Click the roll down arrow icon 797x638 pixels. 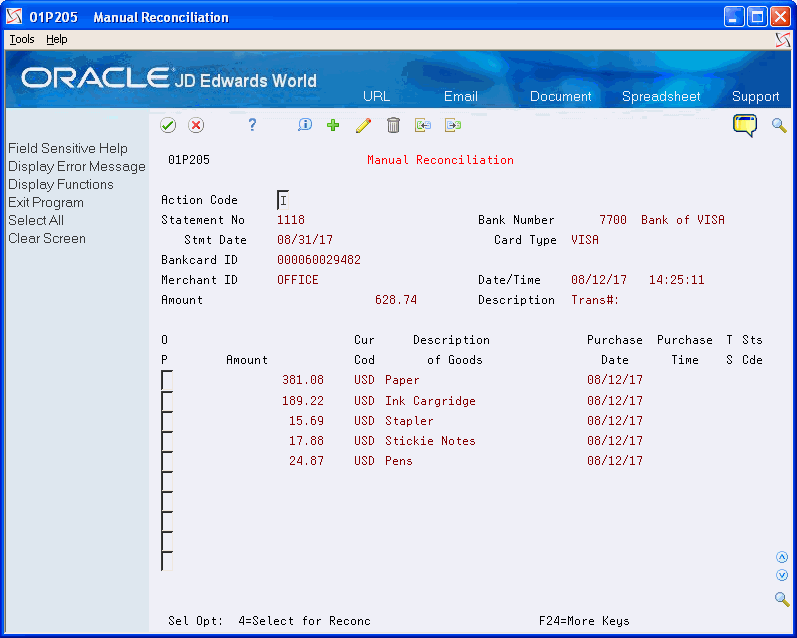pyautogui.click(x=782, y=575)
